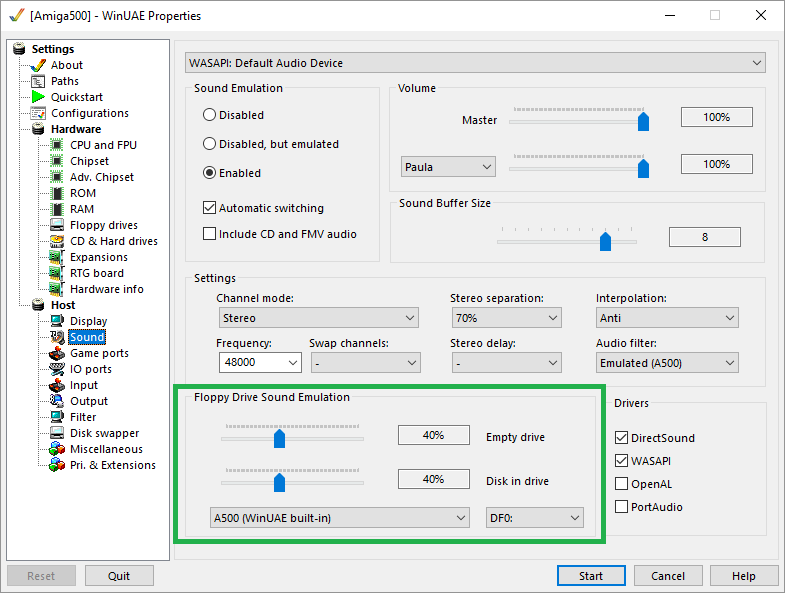Click the CD & Hard drives icon

click(x=57, y=241)
